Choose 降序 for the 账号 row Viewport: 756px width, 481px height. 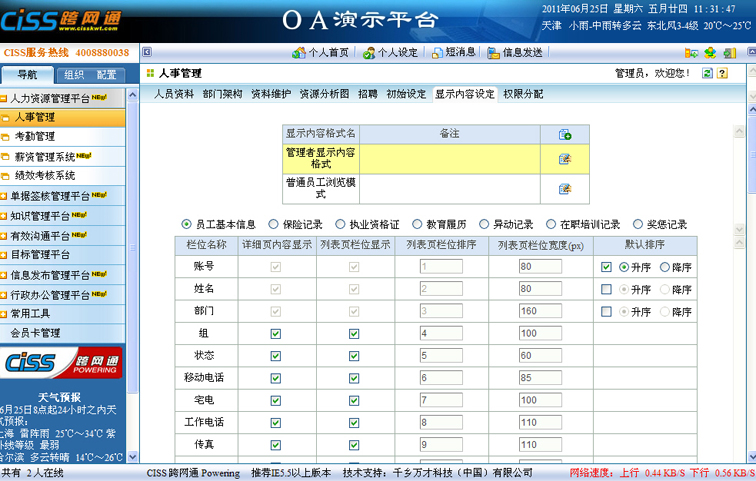(x=665, y=267)
